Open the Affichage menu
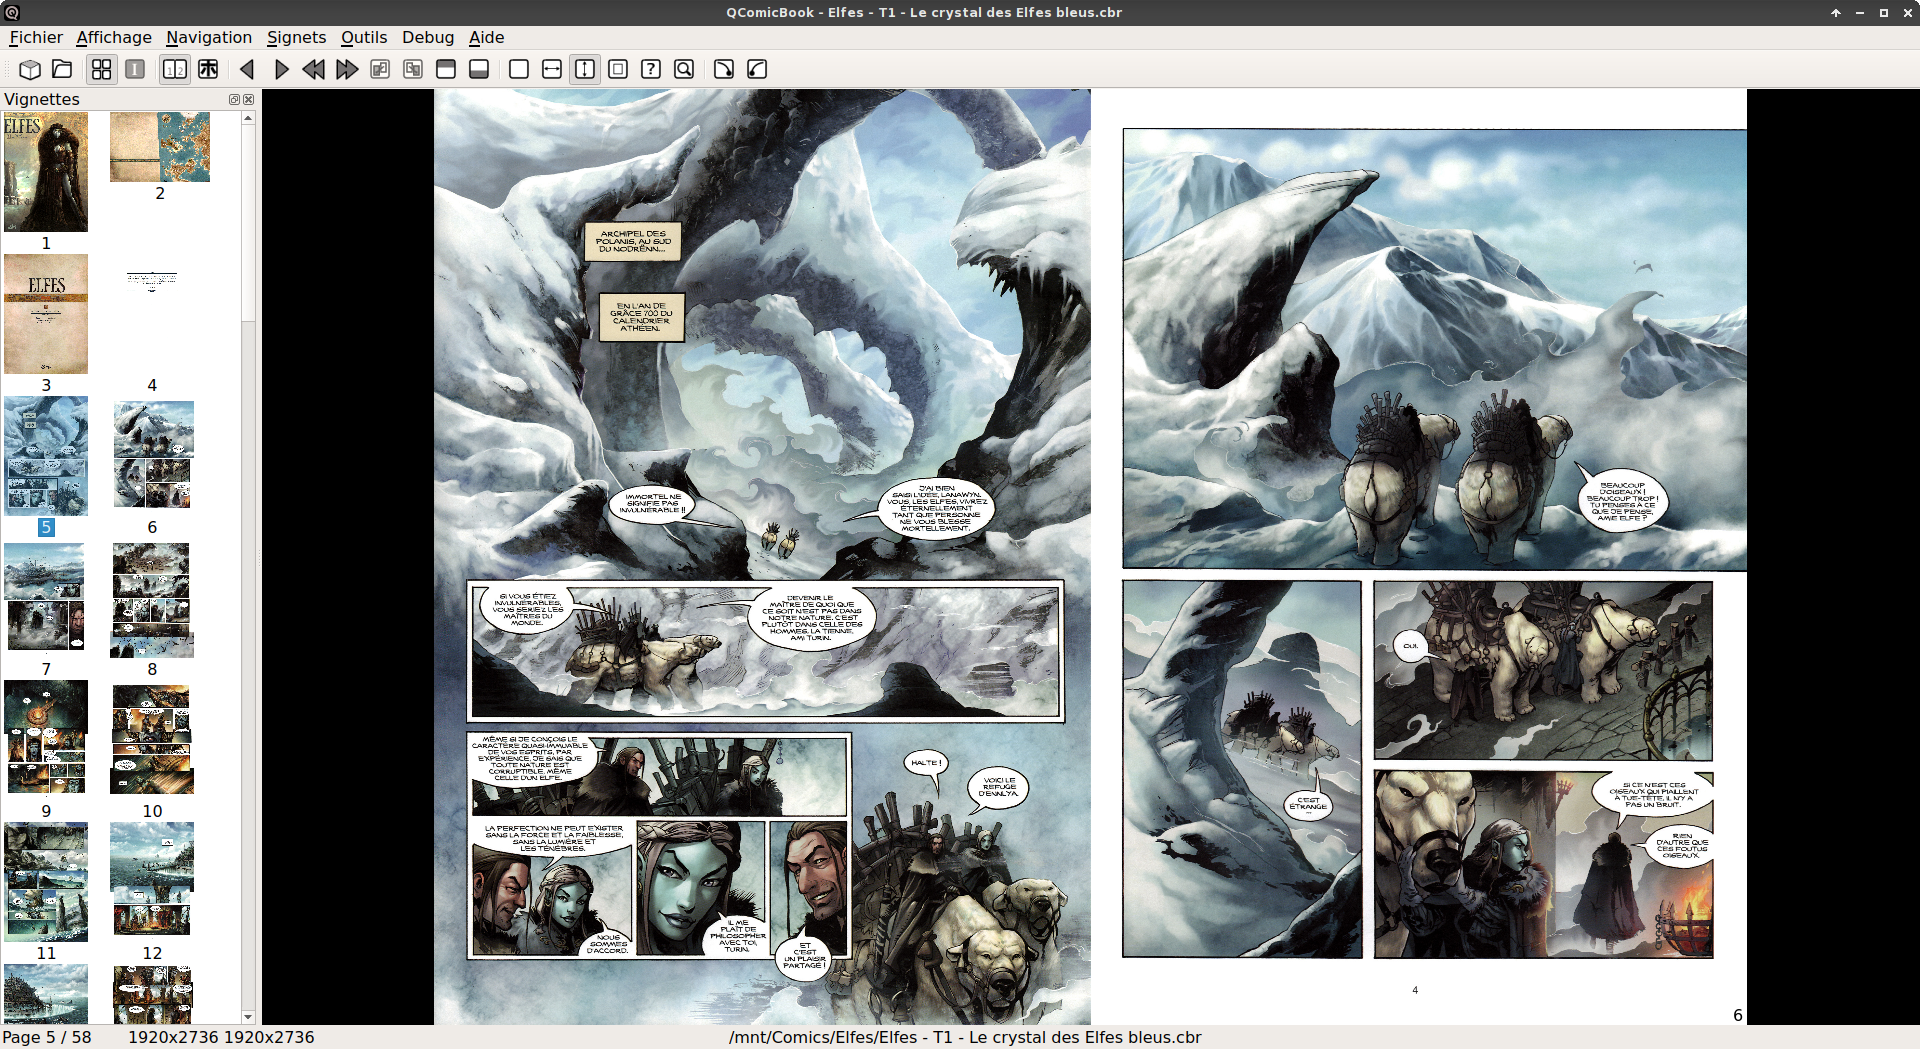Screen dimensions: 1920x1049 pos(114,37)
